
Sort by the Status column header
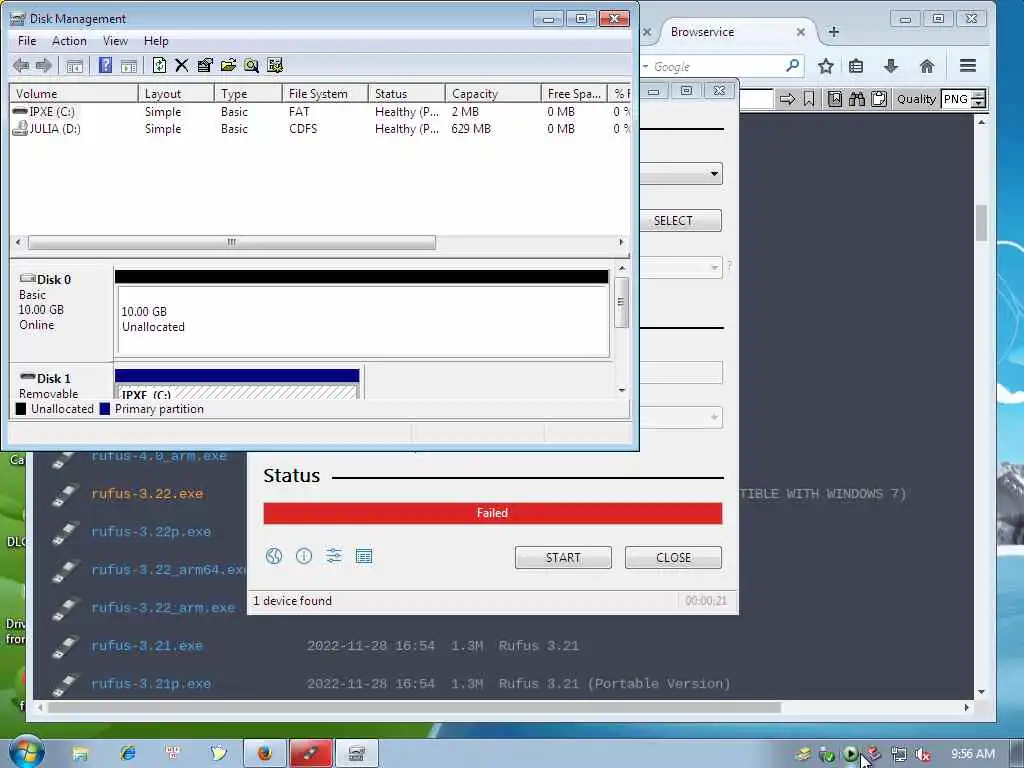click(x=406, y=94)
